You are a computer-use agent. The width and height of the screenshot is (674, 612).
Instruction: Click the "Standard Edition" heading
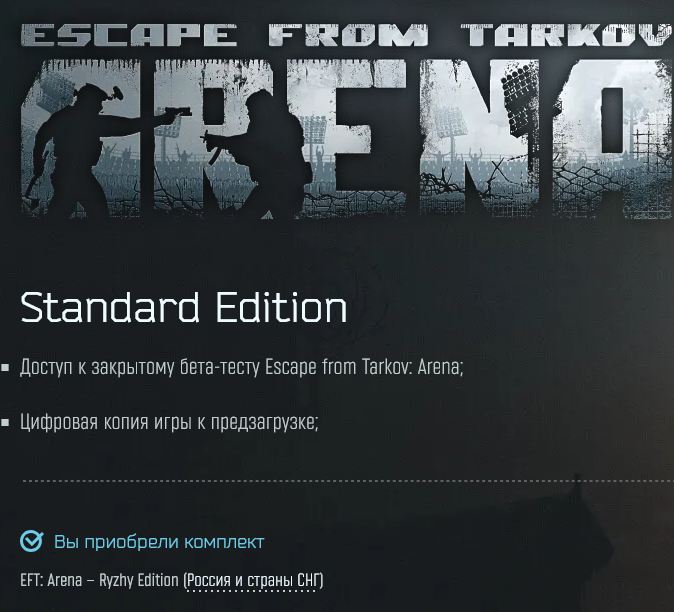[x=184, y=307]
